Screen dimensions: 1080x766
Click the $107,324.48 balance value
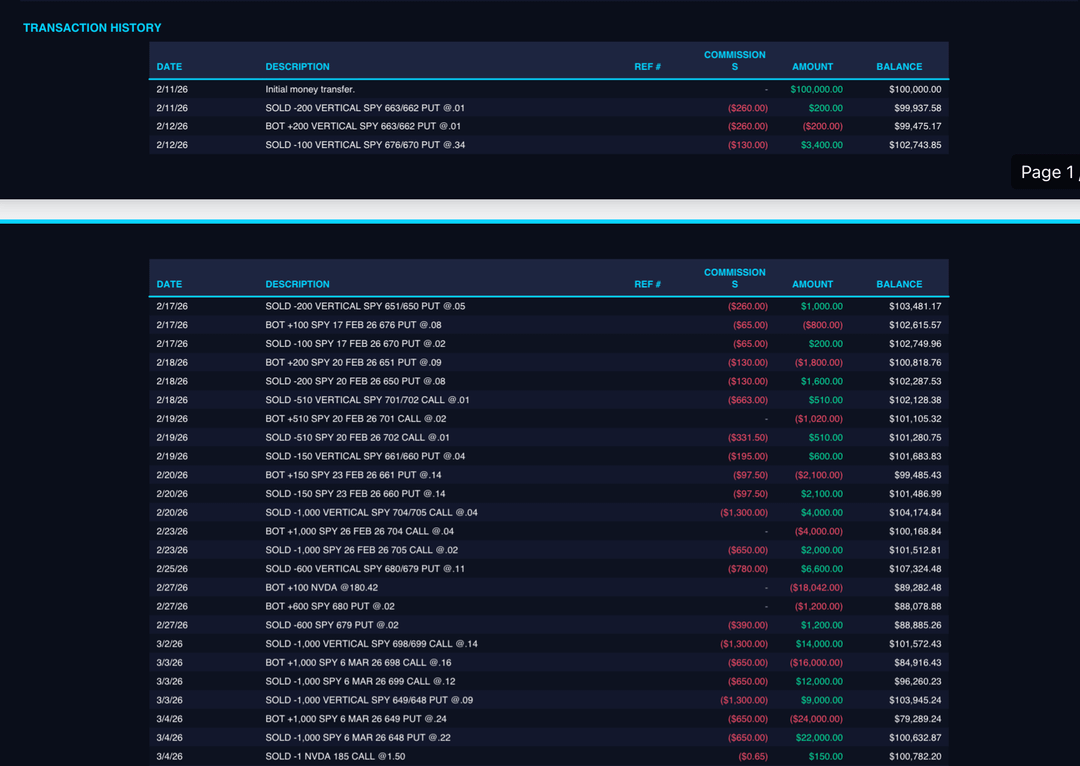point(914,569)
